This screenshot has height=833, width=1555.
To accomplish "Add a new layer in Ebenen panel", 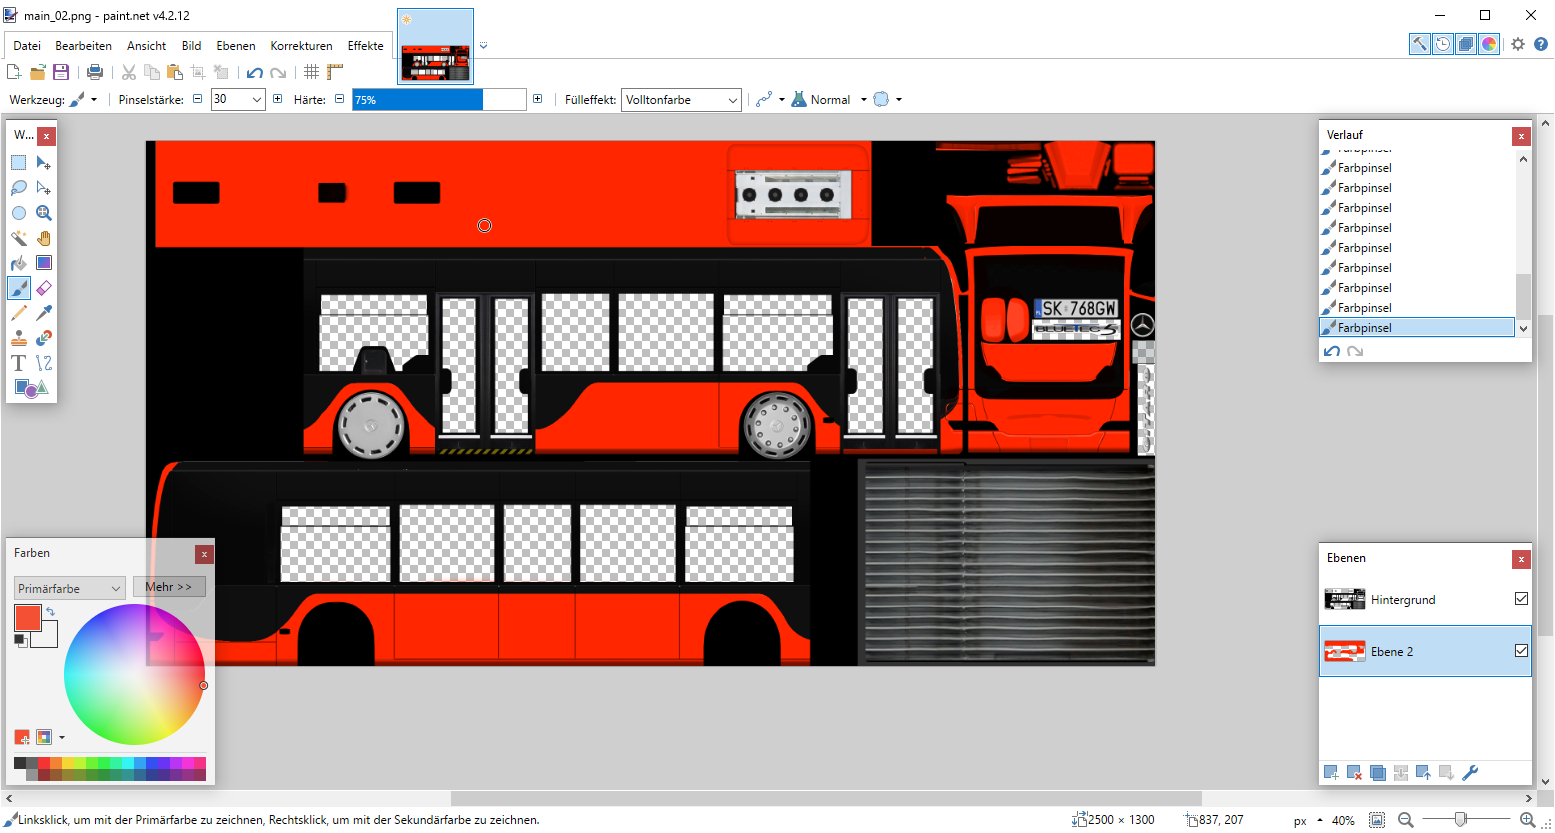I will click(1331, 773).
